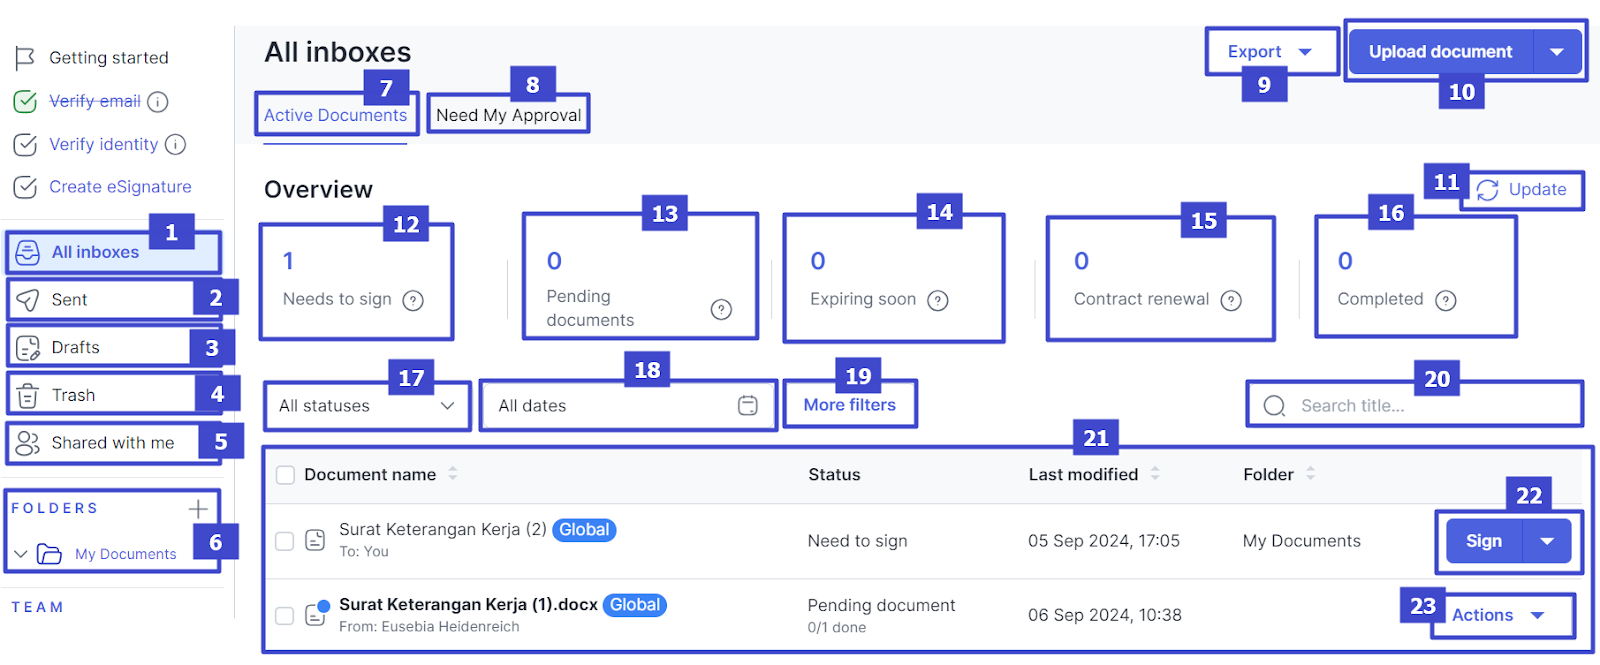Select checkbox for Surat Keterangan Kerja (1).docx

(x=285, y=616)
